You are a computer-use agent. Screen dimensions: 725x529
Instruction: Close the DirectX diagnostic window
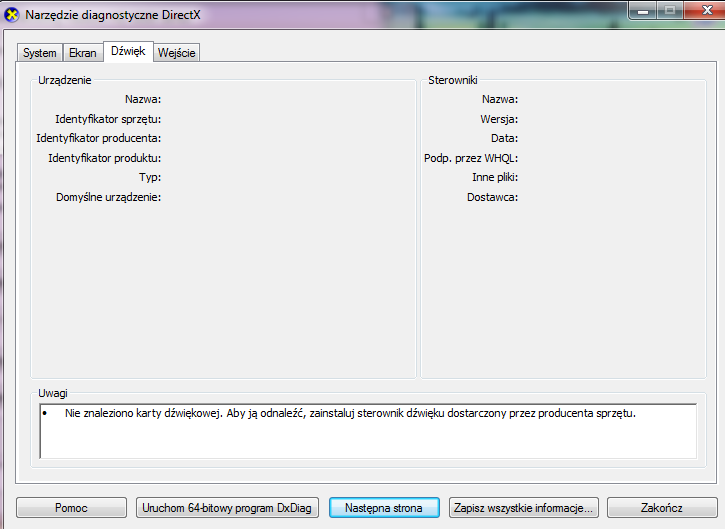point(707,11)
